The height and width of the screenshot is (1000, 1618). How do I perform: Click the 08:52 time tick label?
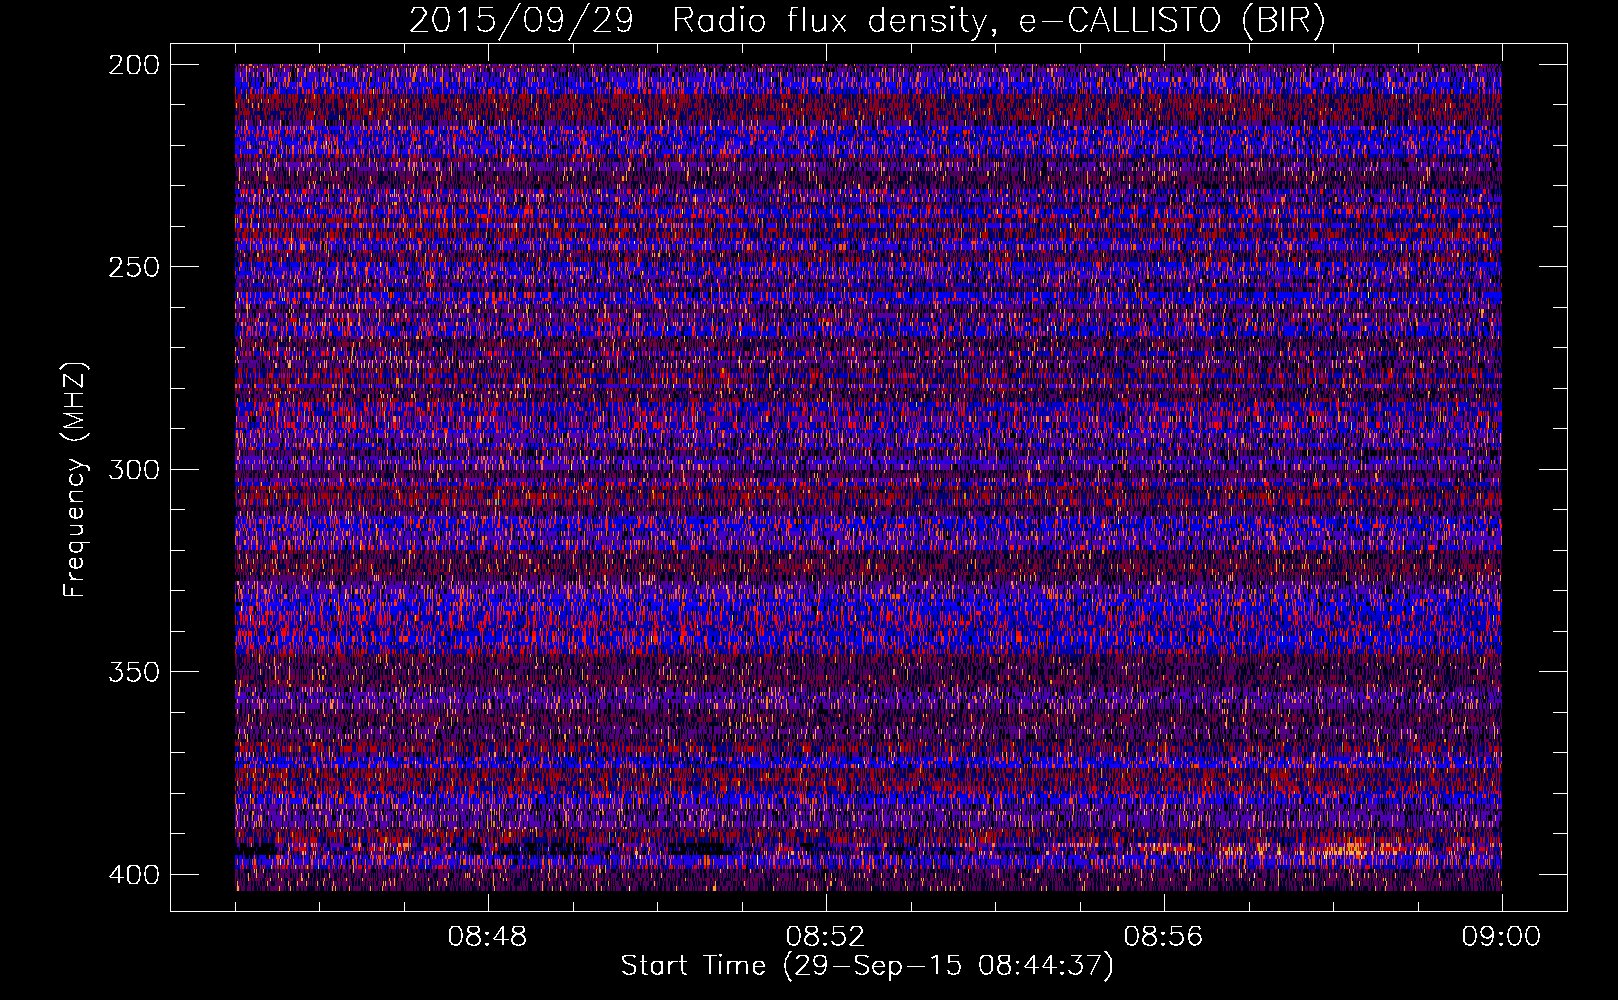click(826, 937)
